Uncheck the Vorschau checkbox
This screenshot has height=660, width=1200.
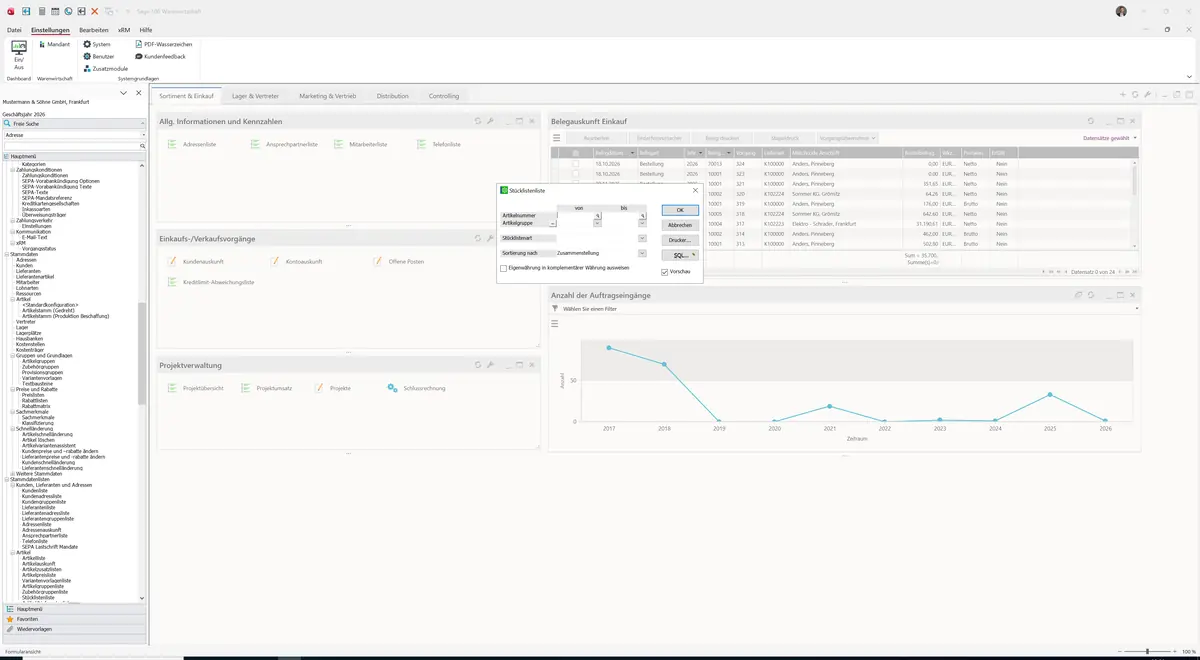tap(665, 272)
